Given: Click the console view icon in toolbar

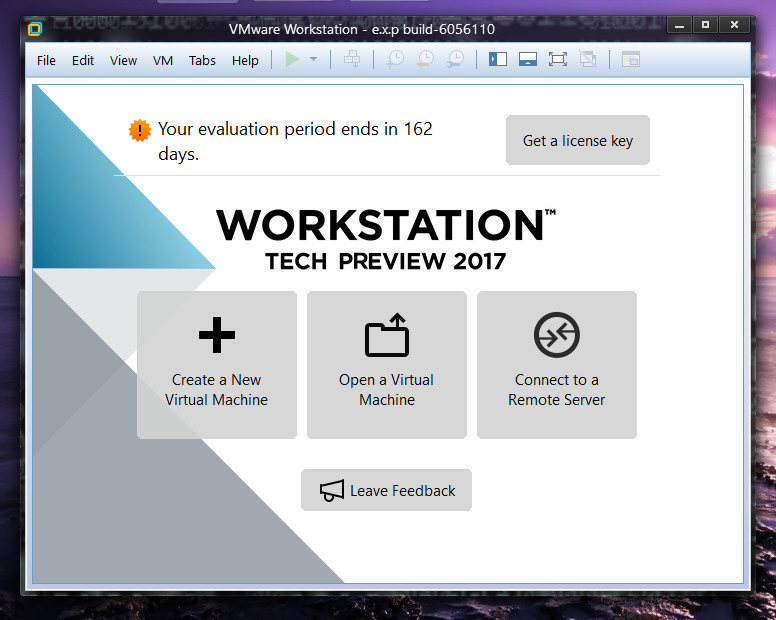Looking at the screenshot, I should (x=631, y=59).
